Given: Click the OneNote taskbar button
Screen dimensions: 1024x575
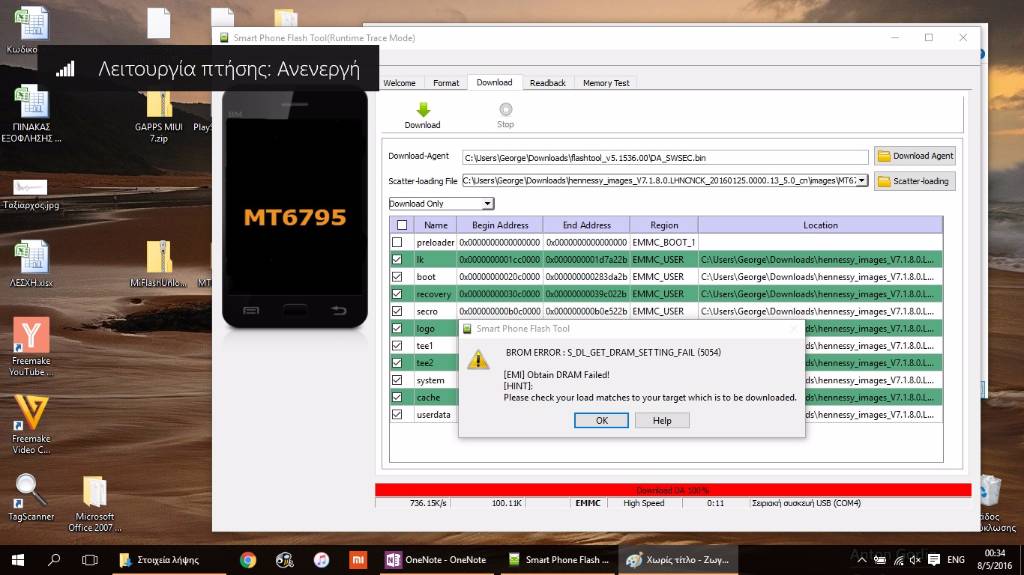Looking at the screenshot, I should tap(436, 560).
